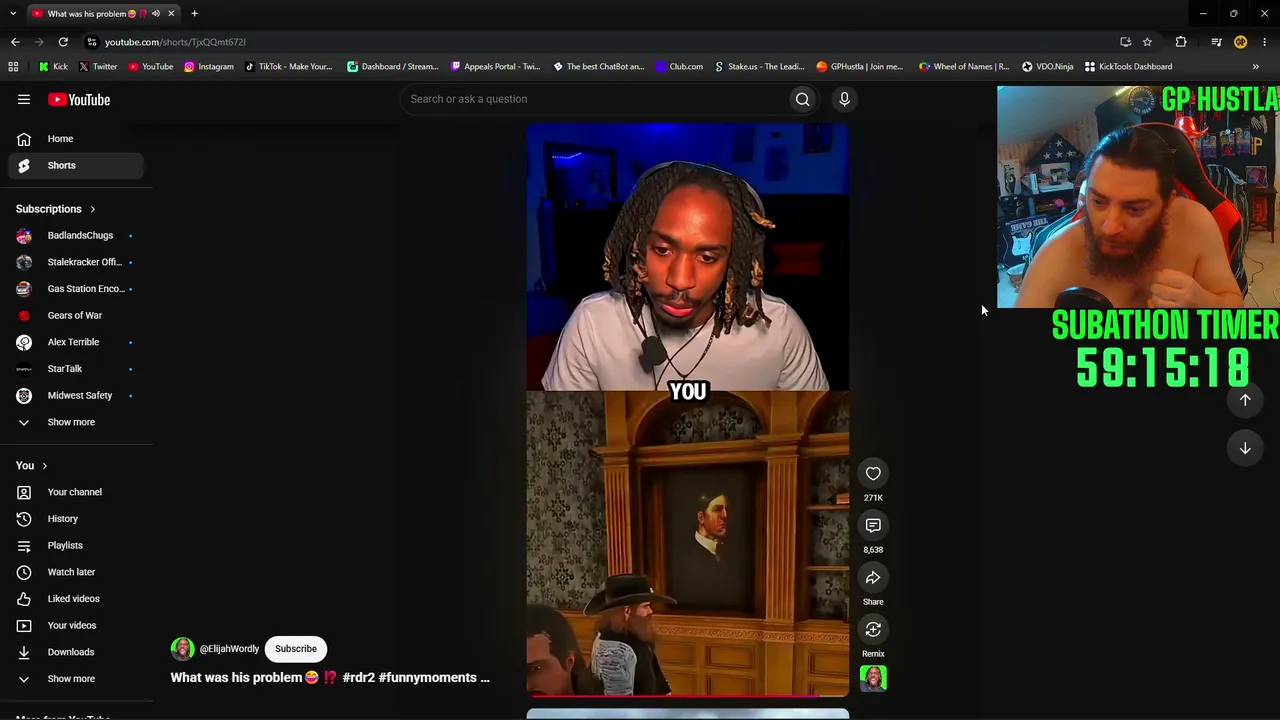Share this short using the arrow icon

point(873,578)
